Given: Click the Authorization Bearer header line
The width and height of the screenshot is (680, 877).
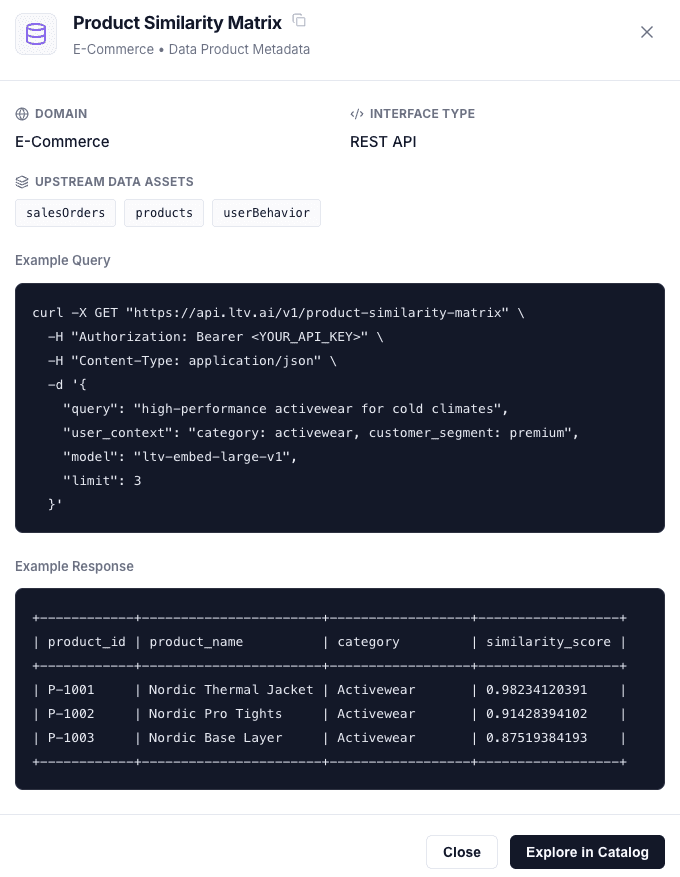Looking at the screenshot, I should click(210, 337).
